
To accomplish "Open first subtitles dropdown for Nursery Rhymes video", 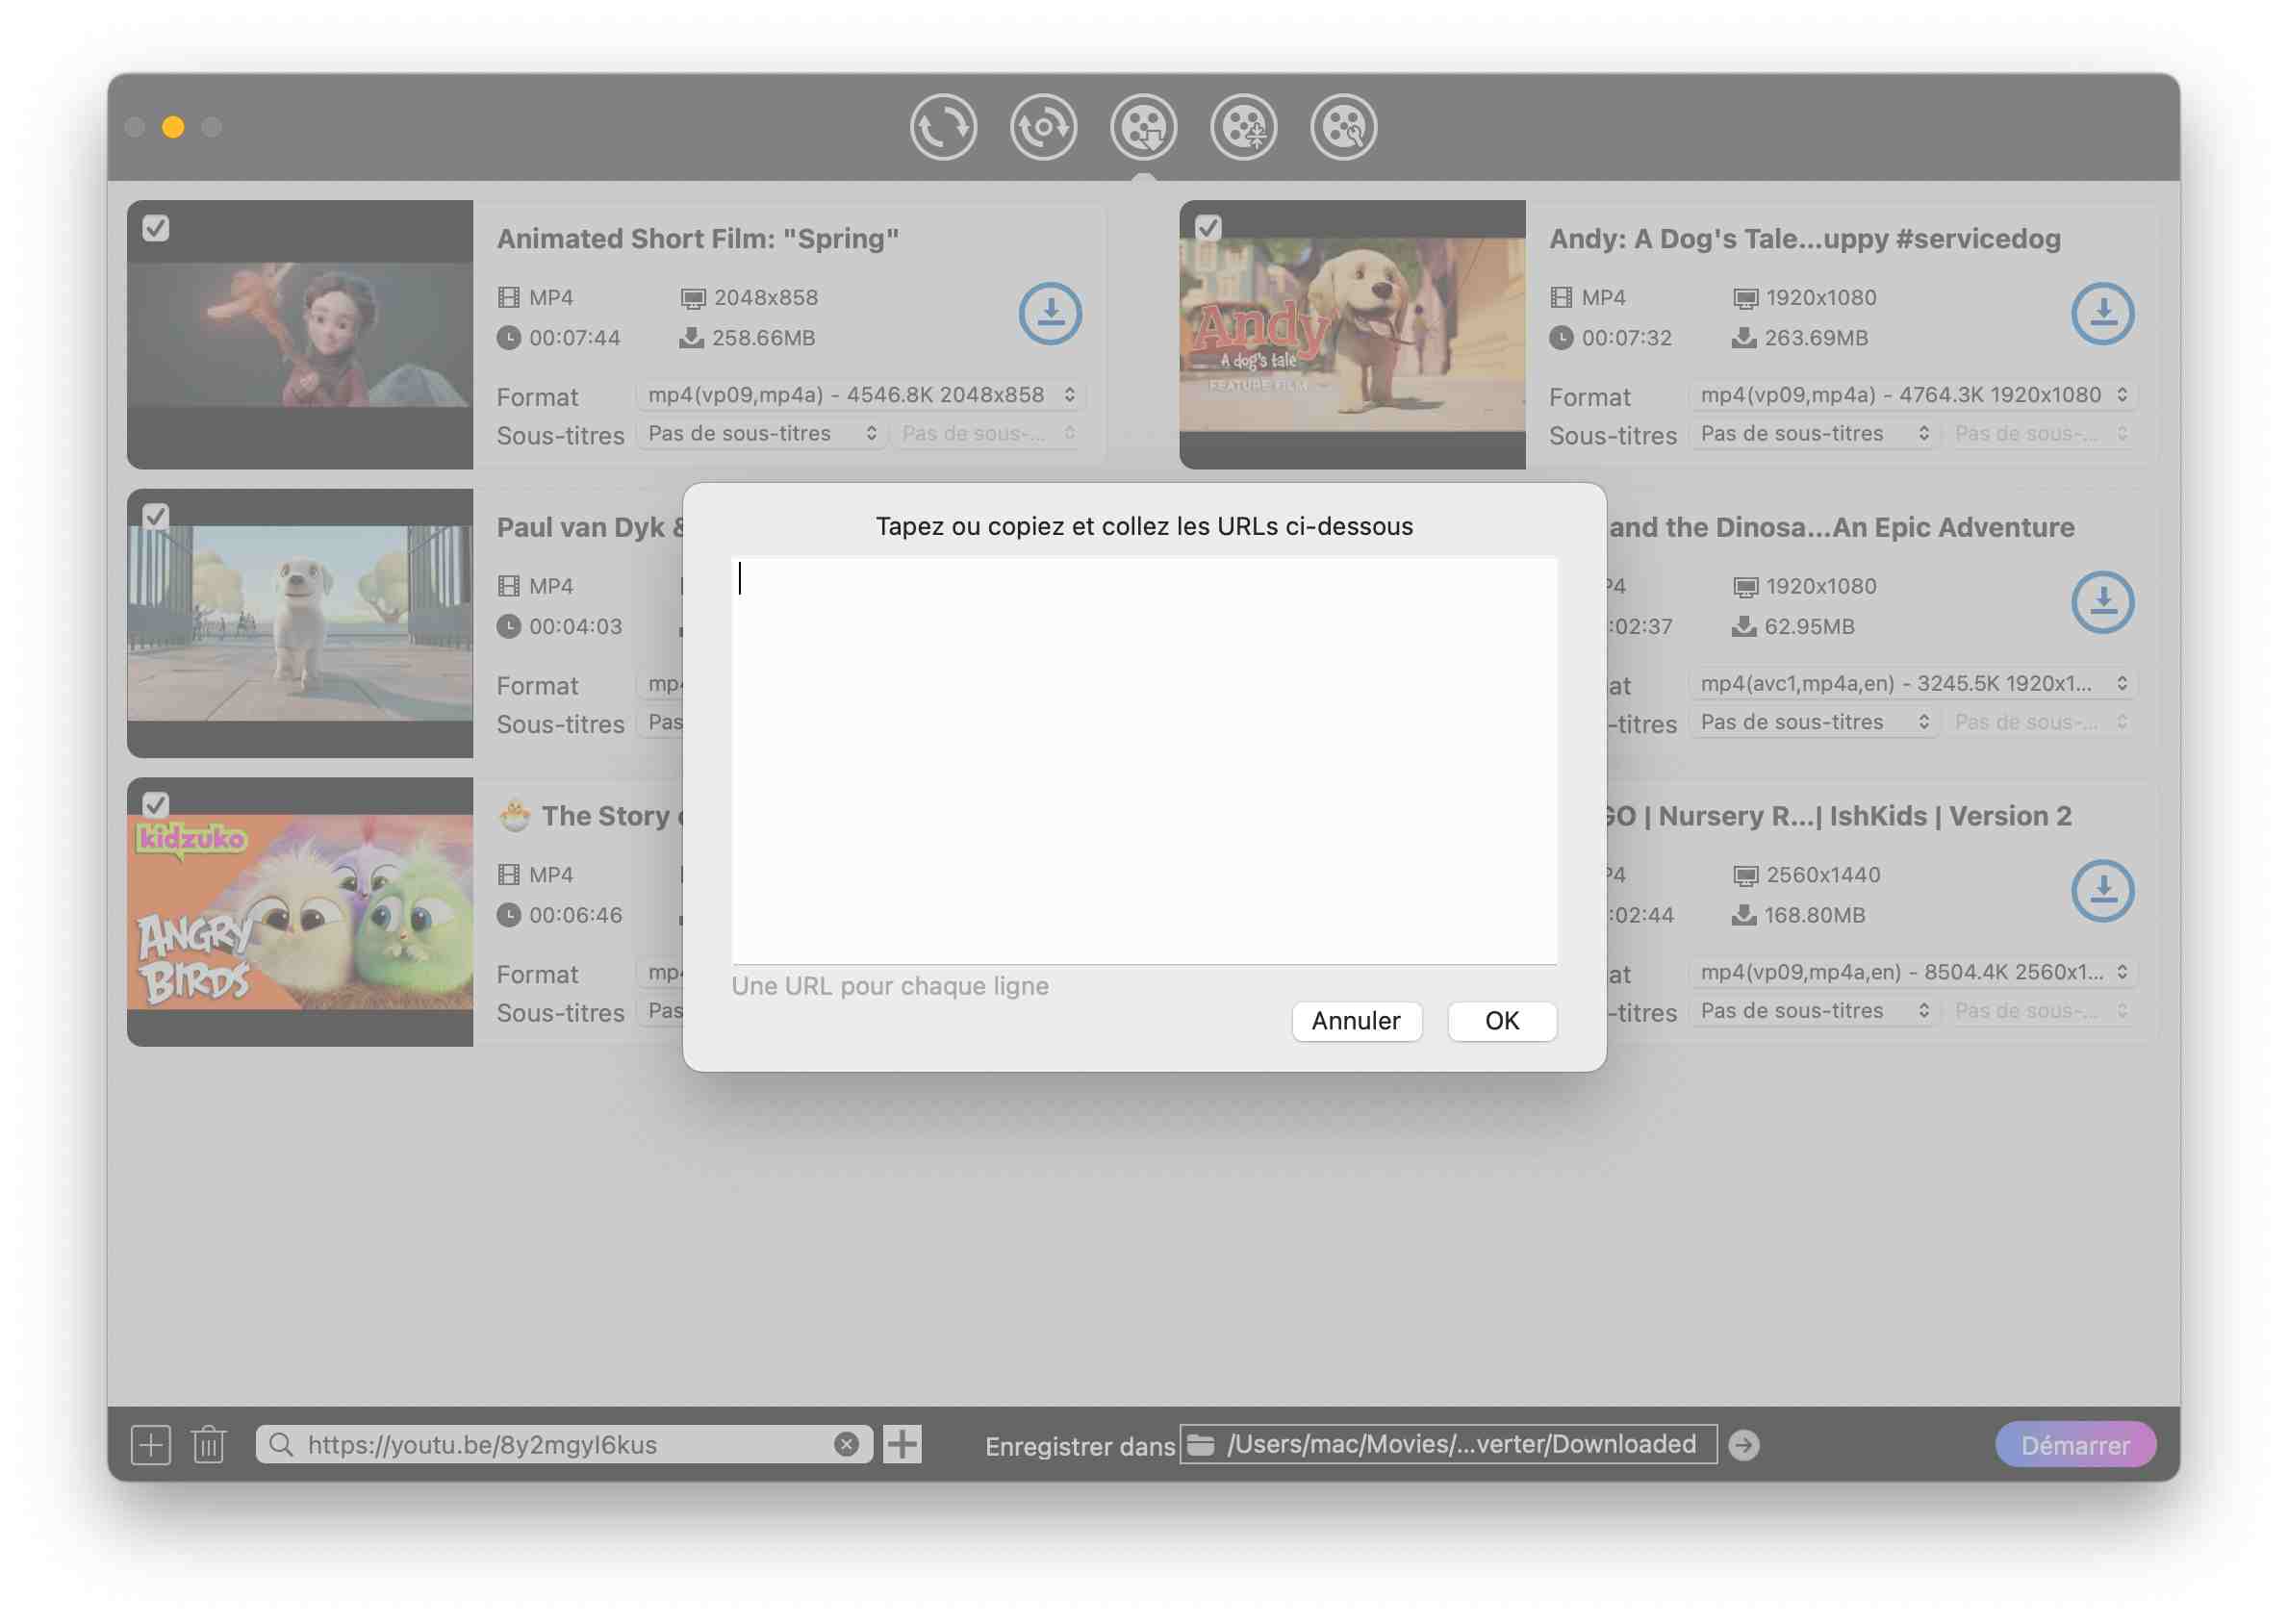I will click(1814, 1011).
